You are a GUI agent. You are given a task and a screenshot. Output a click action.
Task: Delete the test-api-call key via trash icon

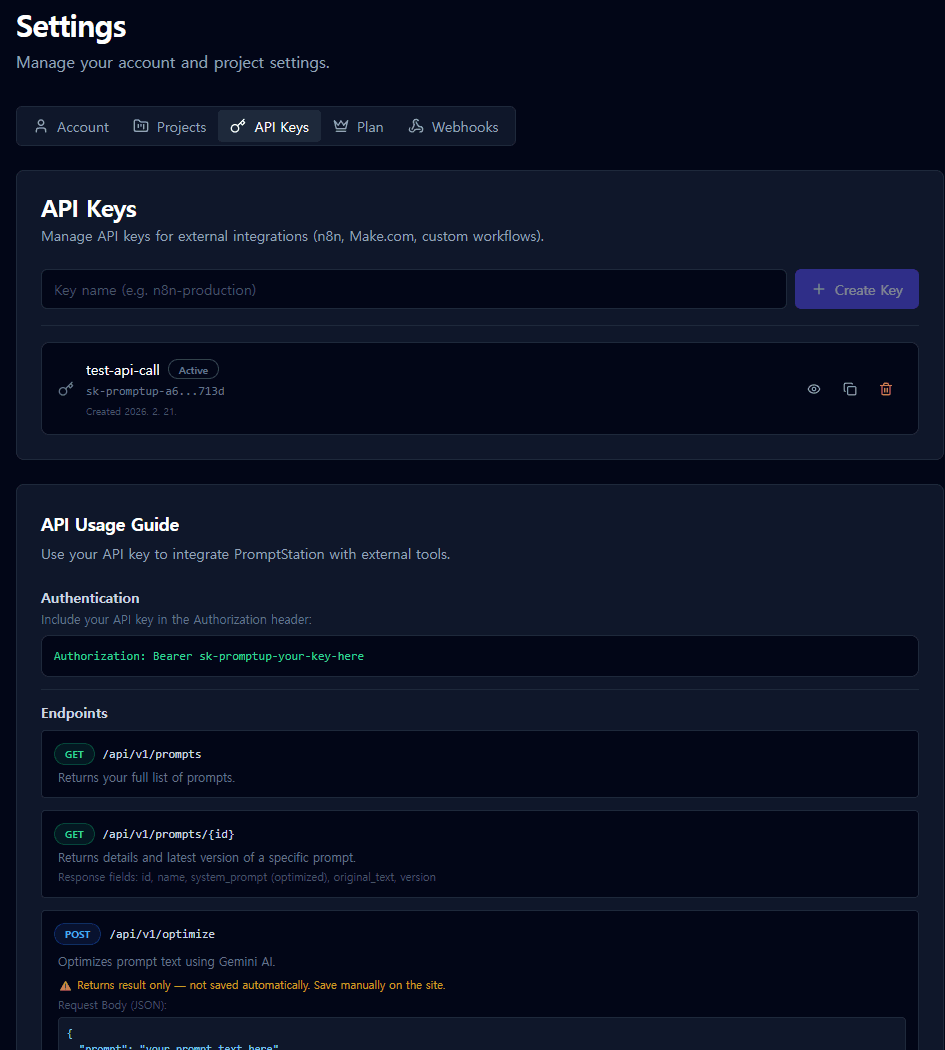click(x=885, y=389)
